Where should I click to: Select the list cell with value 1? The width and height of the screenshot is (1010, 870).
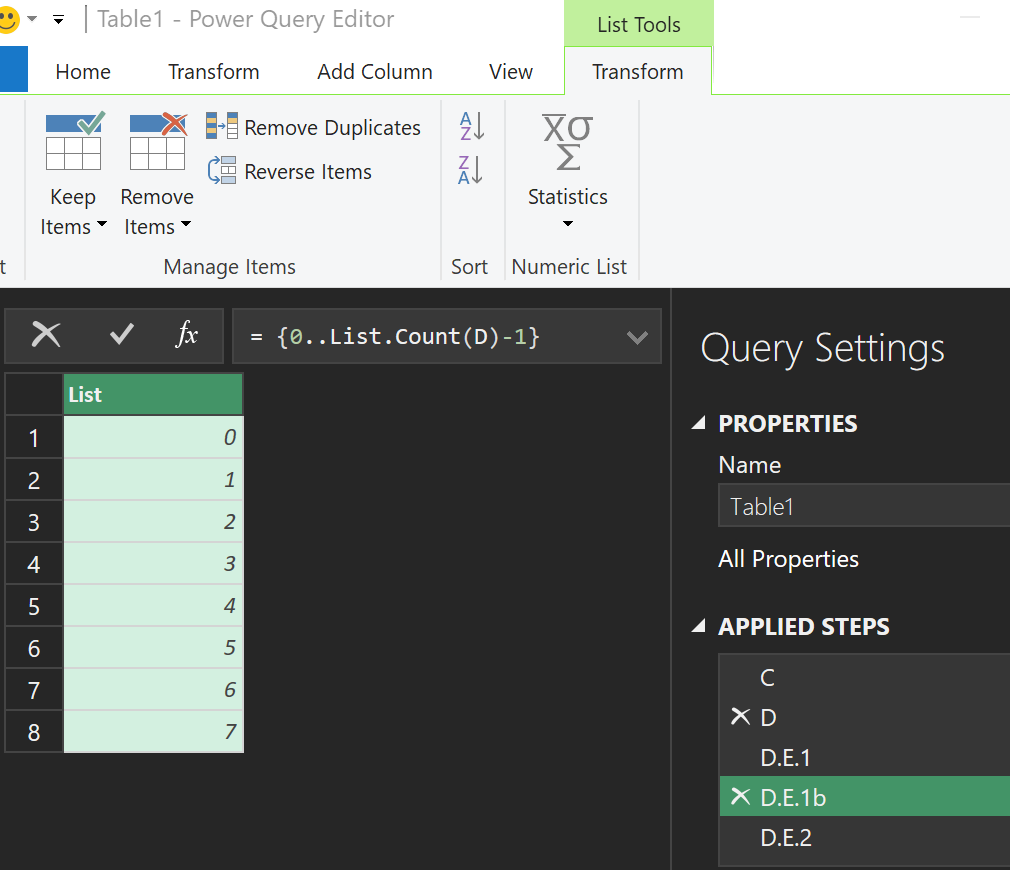point(153,480)
